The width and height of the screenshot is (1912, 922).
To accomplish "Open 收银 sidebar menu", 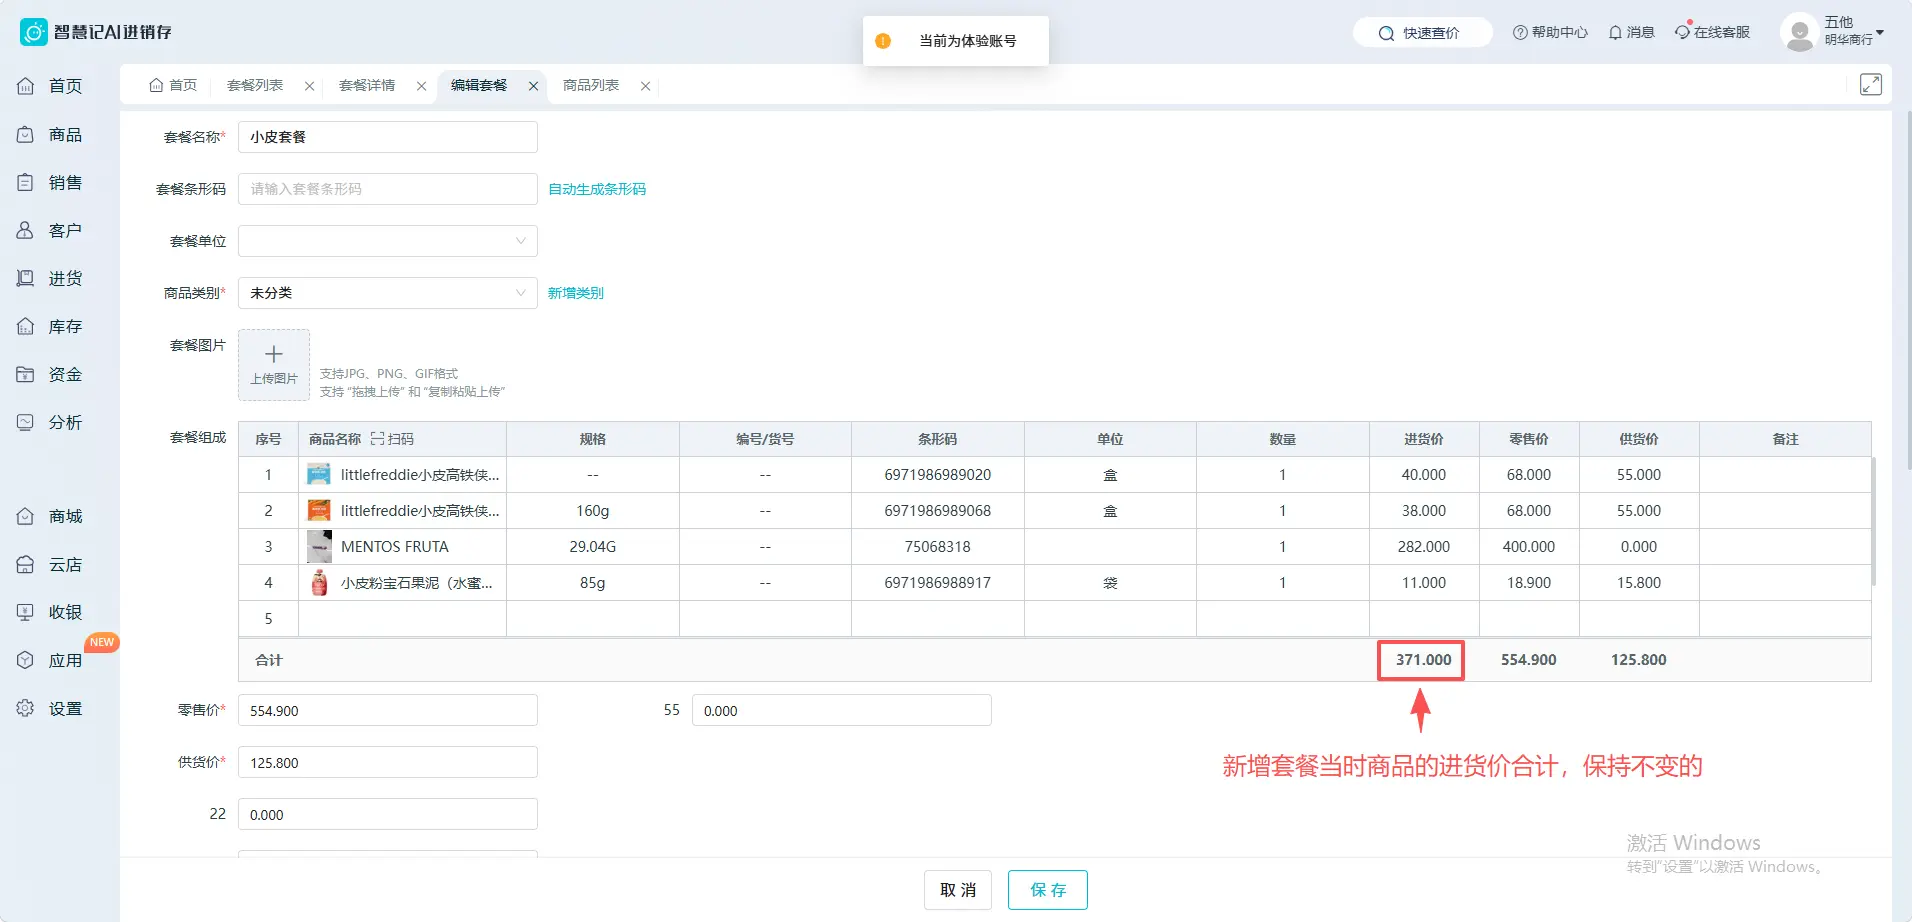I will coord(50,612).
